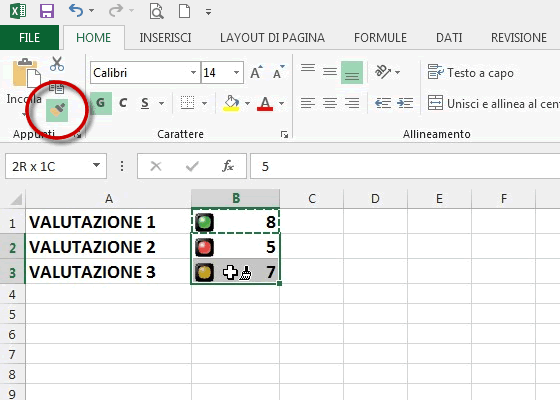Viewport: 560px width, 400px height.
Task: Increase font size with the large A
Action: coord(256,72)
